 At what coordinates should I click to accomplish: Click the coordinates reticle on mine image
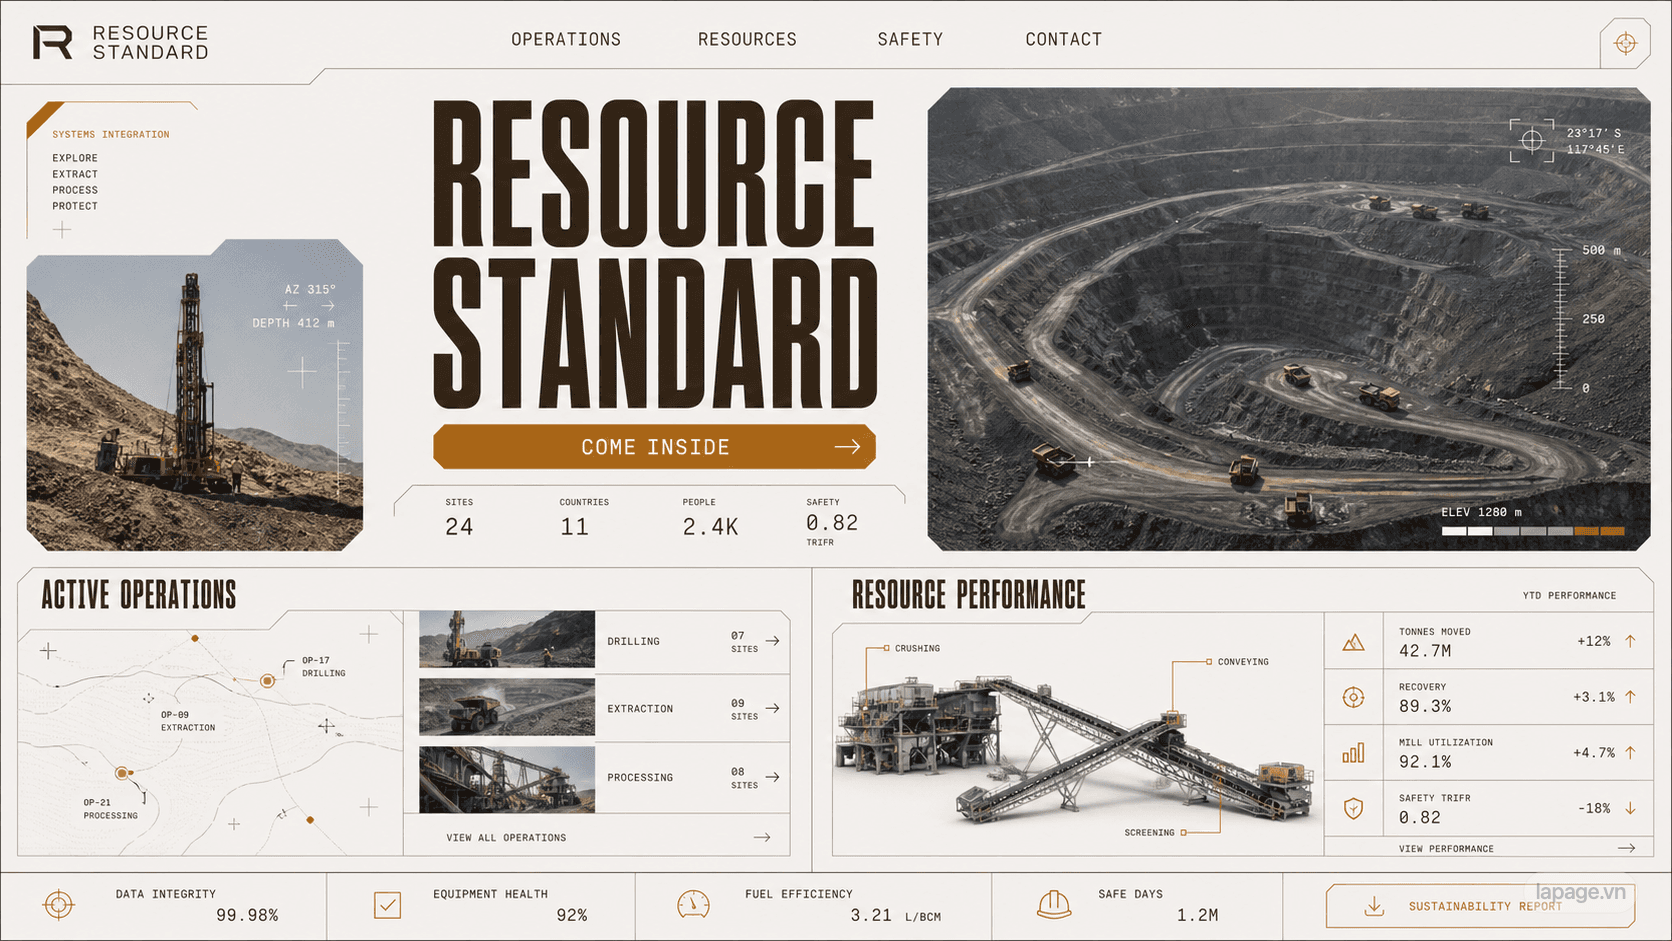pyautogui.click(x=1532, y=141)
